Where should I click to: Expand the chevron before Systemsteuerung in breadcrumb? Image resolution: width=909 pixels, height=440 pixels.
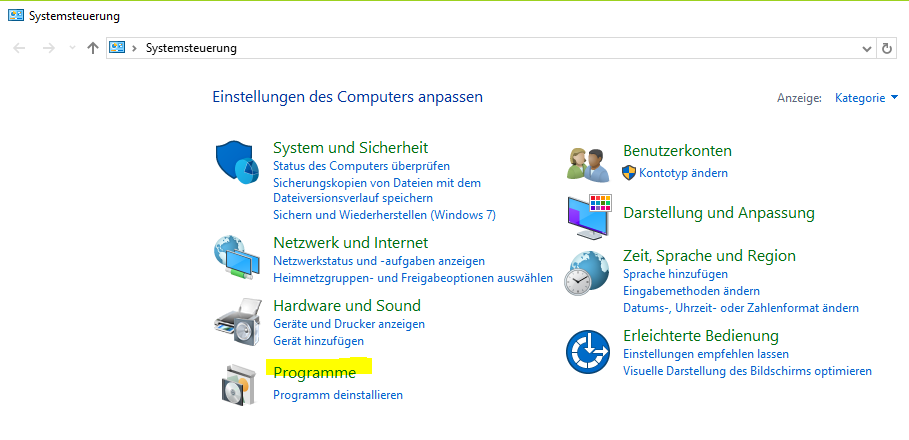coord(134,48)
